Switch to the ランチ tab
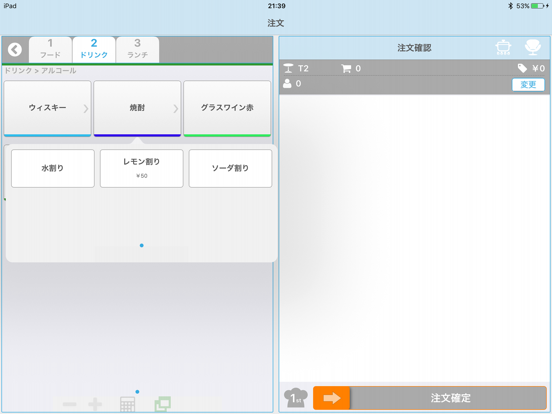The height and width of the screenshot is (414, 552). (138, 49)
